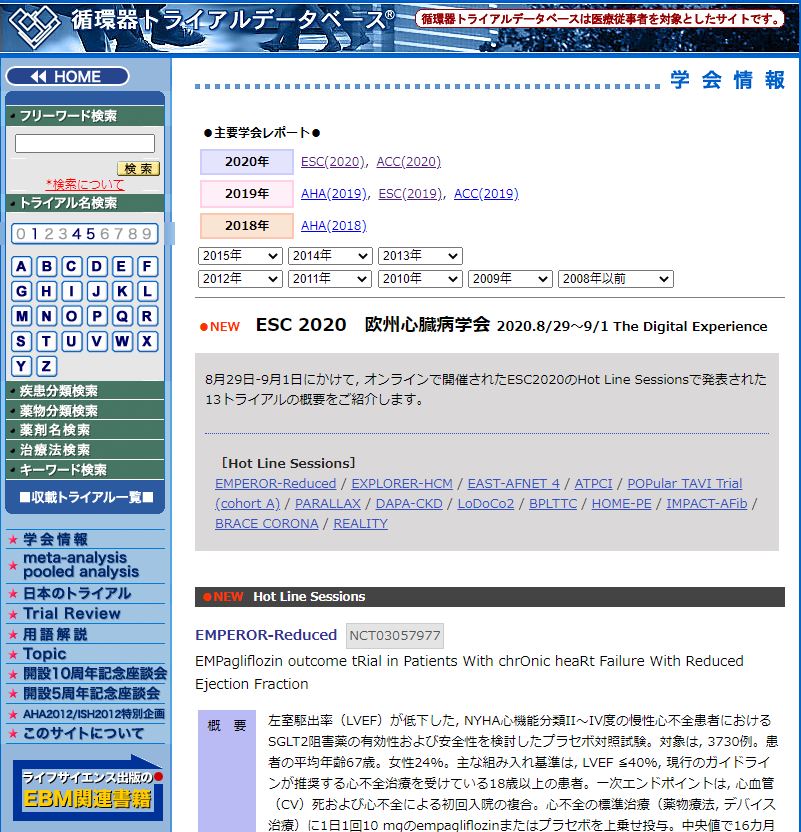This screenshot has width=801, height=832.
Task: Click the EBM関連書籍 banner
Action: pos(88,789)
